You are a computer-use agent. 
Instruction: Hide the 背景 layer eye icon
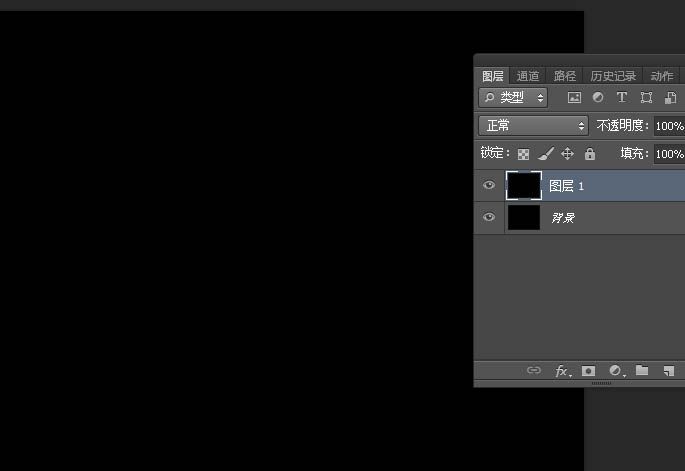[489, 218]
